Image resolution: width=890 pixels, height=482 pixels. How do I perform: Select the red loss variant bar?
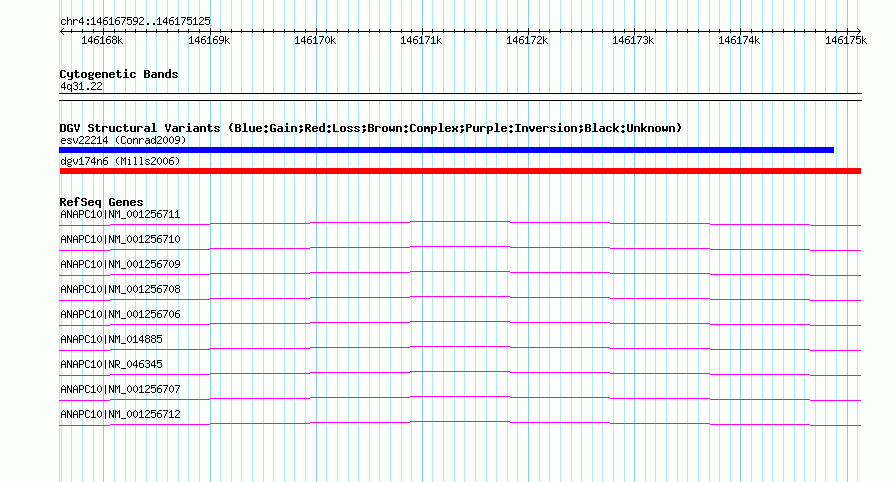click(460, 171)
